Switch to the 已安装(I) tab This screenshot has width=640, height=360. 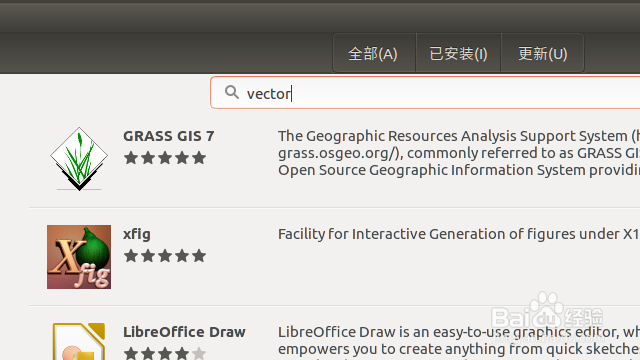coord(458,53)
